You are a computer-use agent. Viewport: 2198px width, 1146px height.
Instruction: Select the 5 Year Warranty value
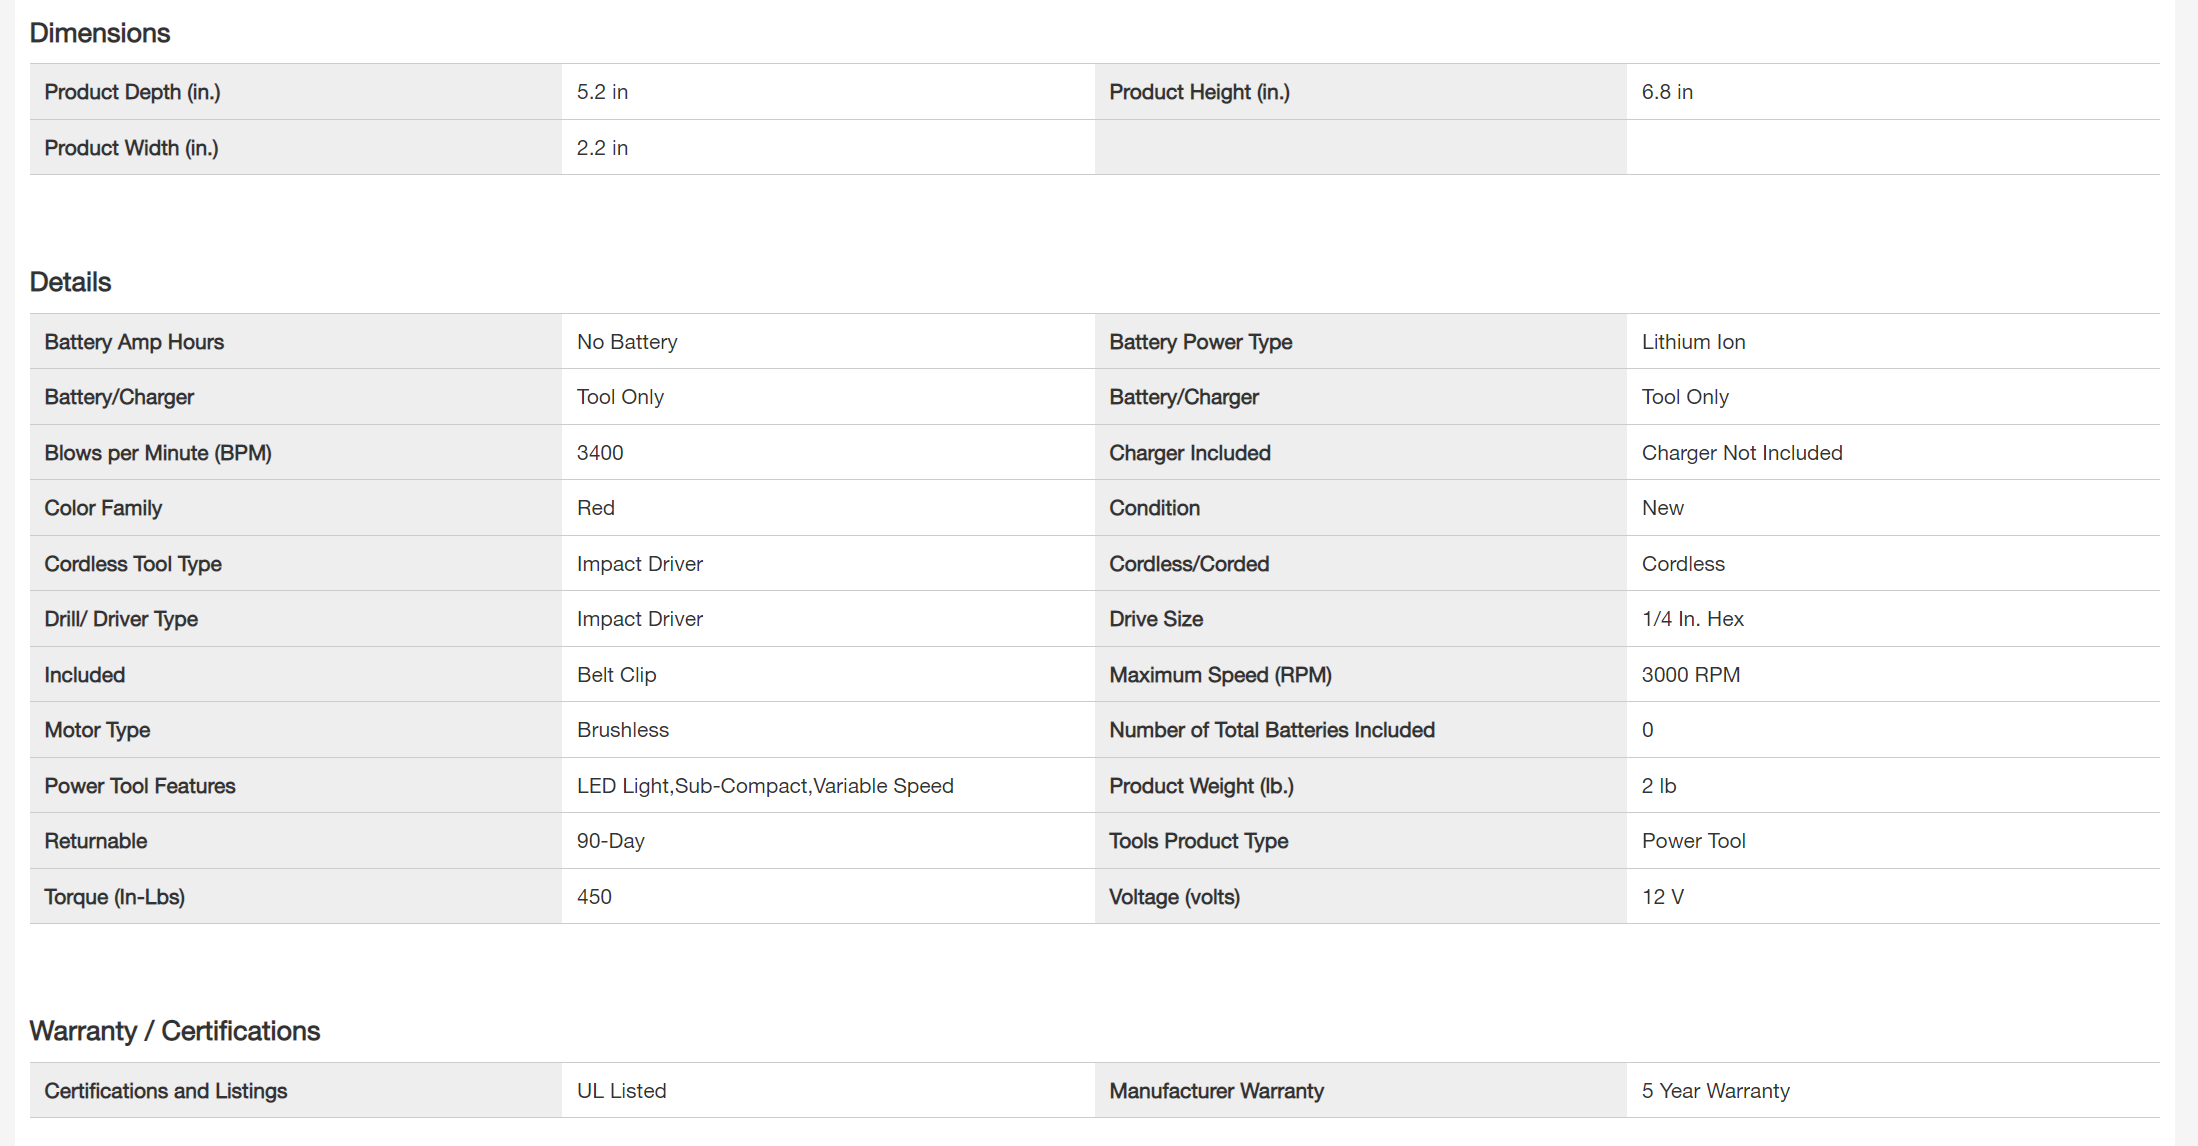pyautogui.click(x=1715, y=1091)
